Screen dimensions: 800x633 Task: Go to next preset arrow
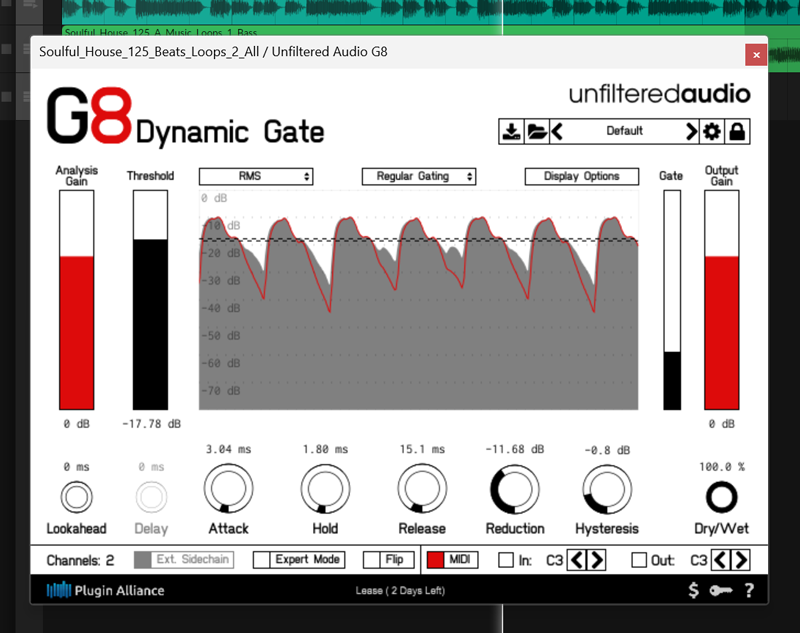pyautogui.click(x=691, y=132)
